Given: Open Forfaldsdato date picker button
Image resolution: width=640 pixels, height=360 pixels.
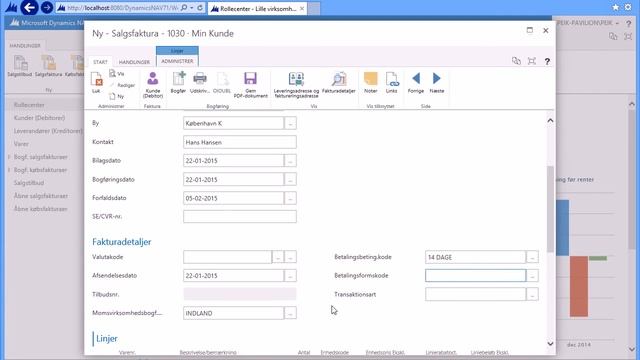Looking at the screenshot, I should coord(290,198).
